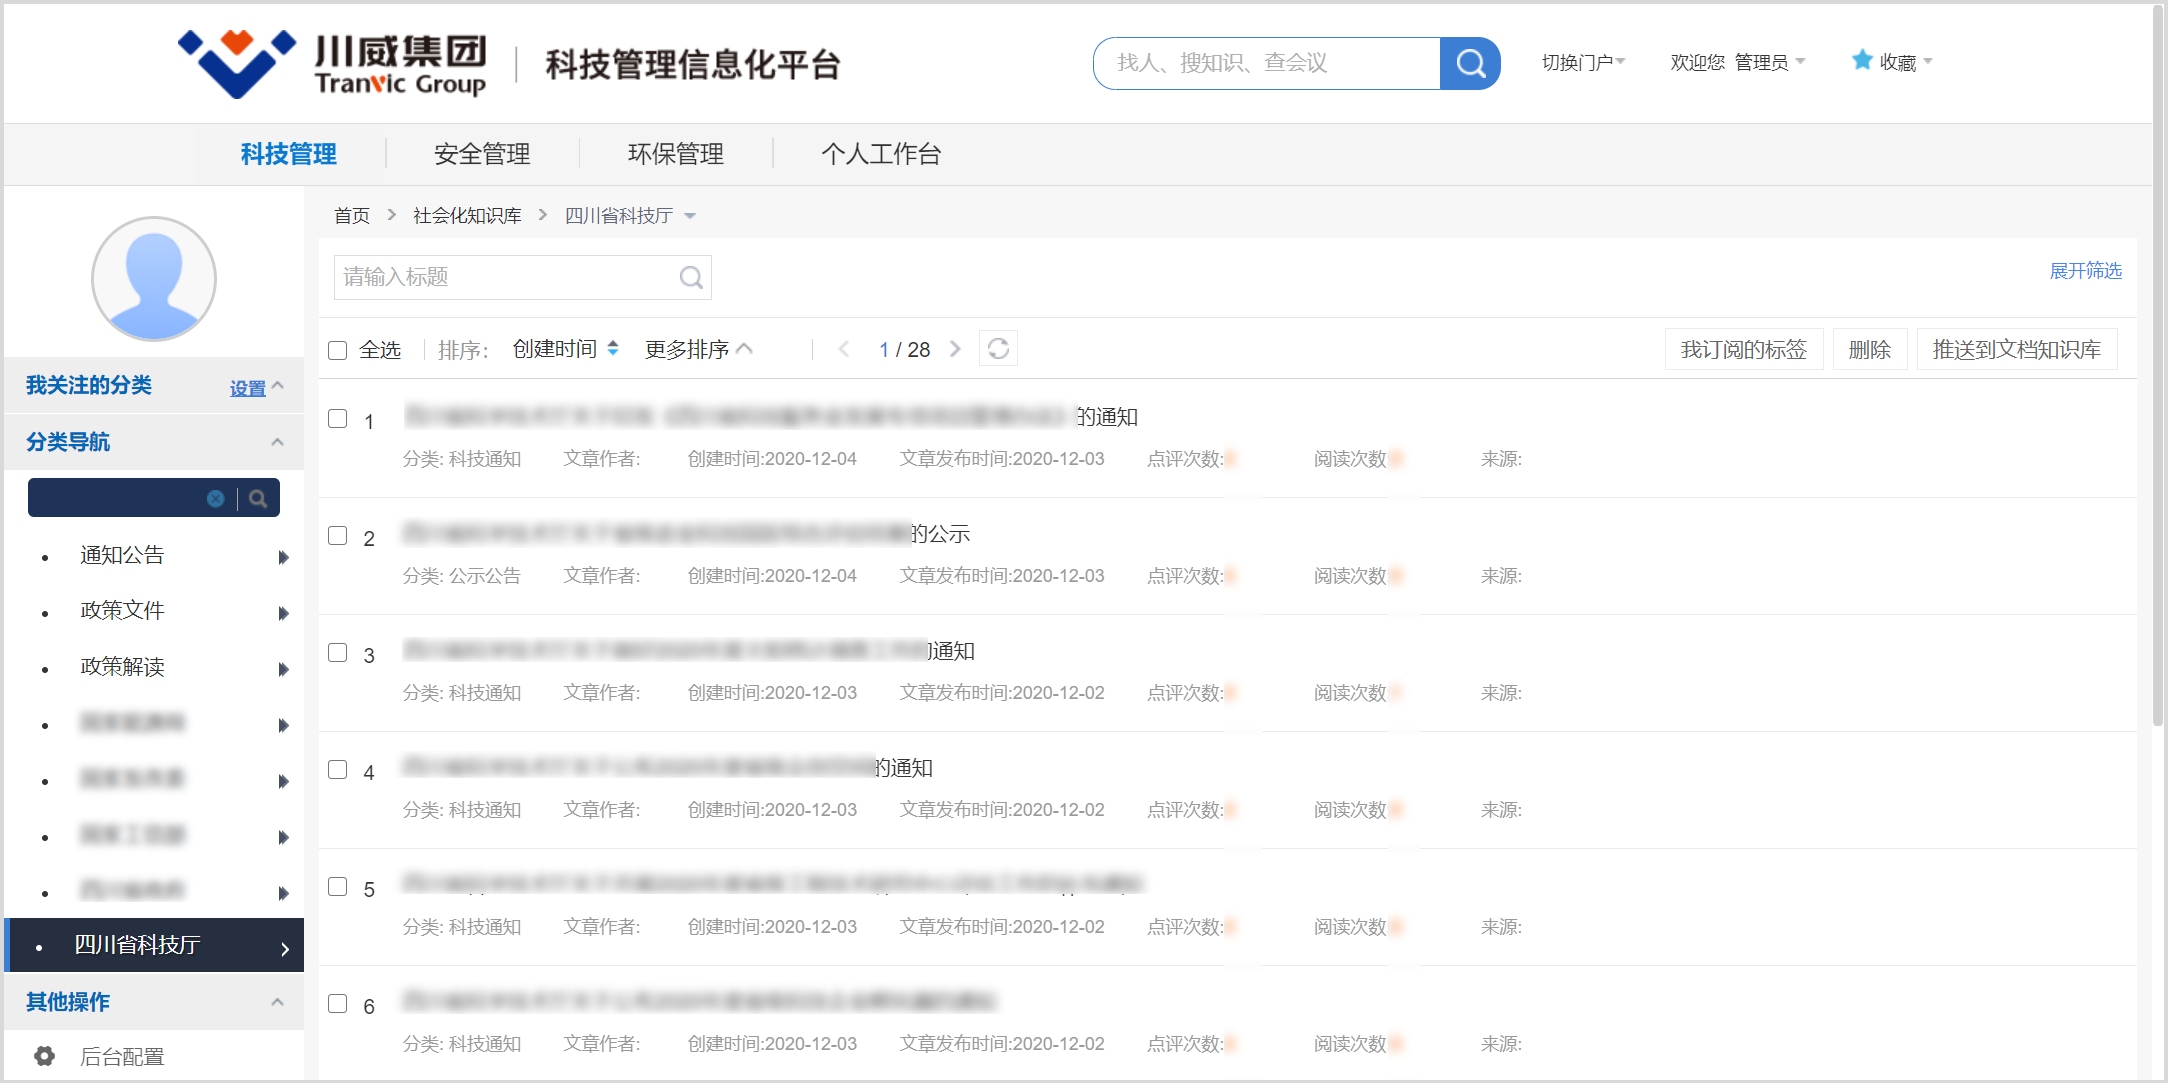Select checkbox for row 2
2168x1083 pixels.
(338, 536)
